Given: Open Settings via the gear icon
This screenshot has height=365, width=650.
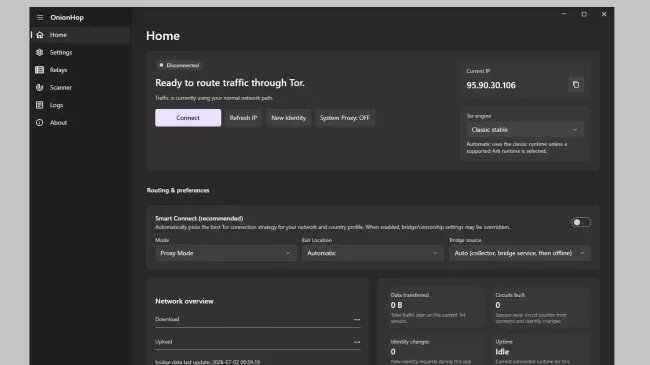Looking at the screenshot, I should (39, 52).
